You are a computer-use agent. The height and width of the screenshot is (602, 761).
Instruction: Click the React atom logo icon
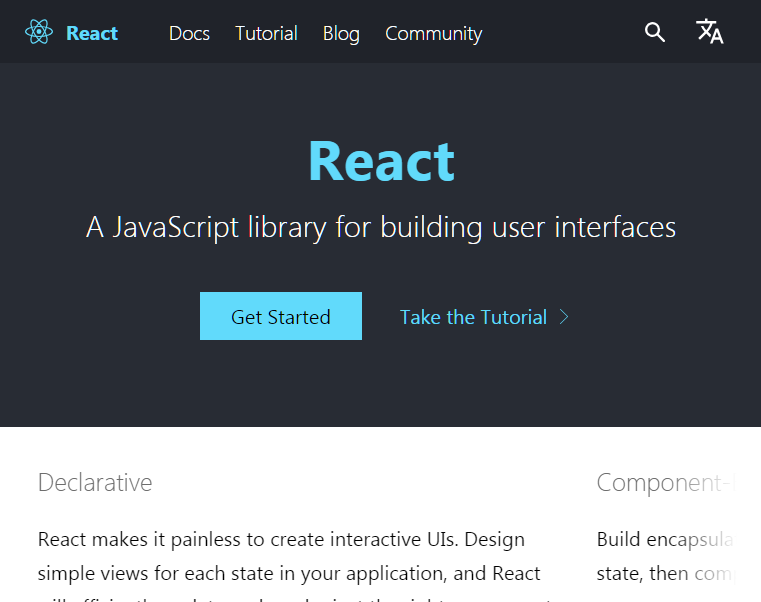[x=39, y=32]
